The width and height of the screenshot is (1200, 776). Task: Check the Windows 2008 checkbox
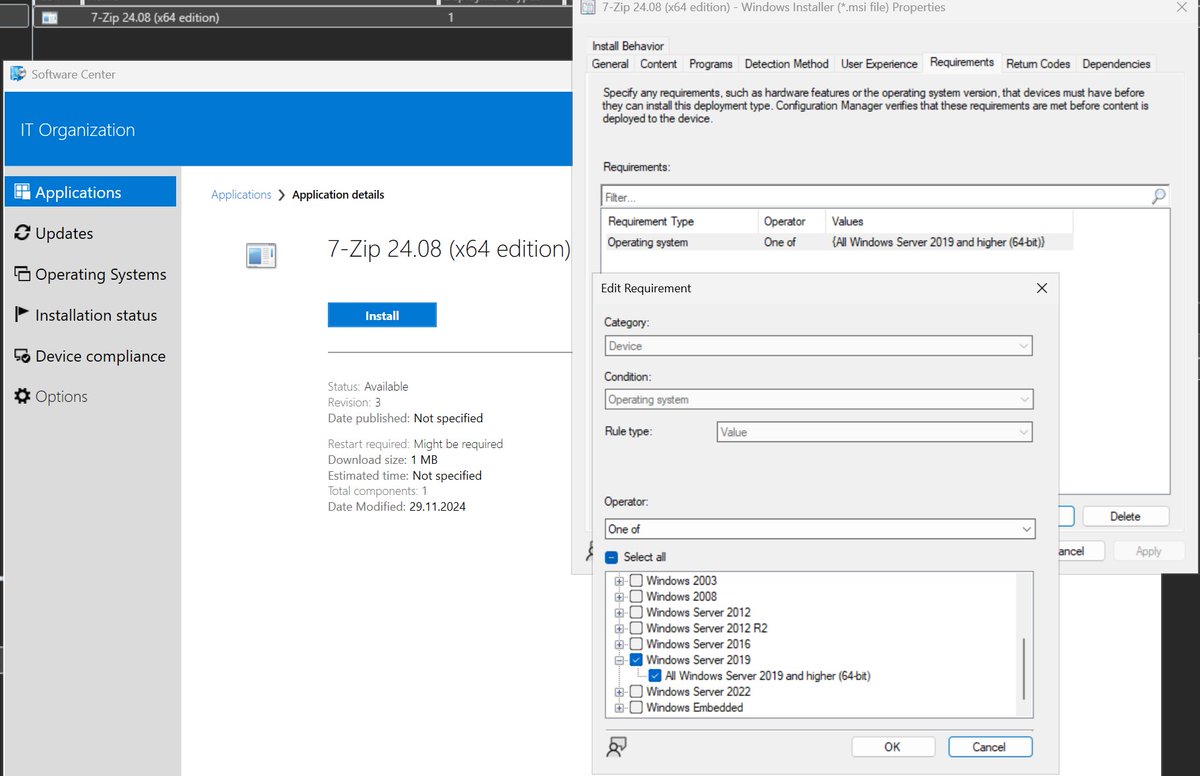636,596
